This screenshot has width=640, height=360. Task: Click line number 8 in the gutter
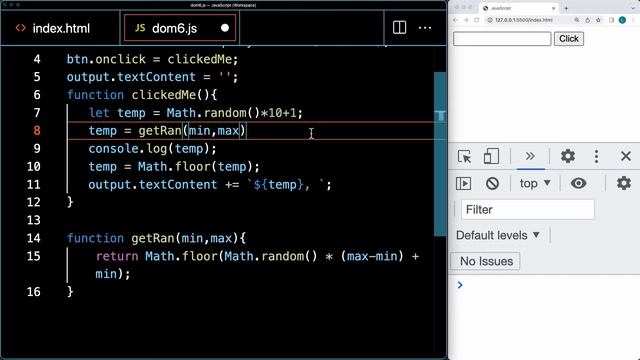(37, 131)
